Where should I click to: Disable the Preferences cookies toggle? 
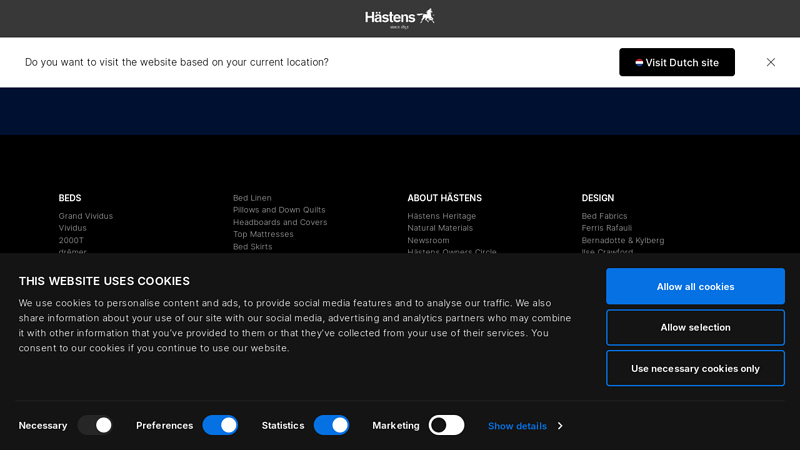click(x=220, y=425)
